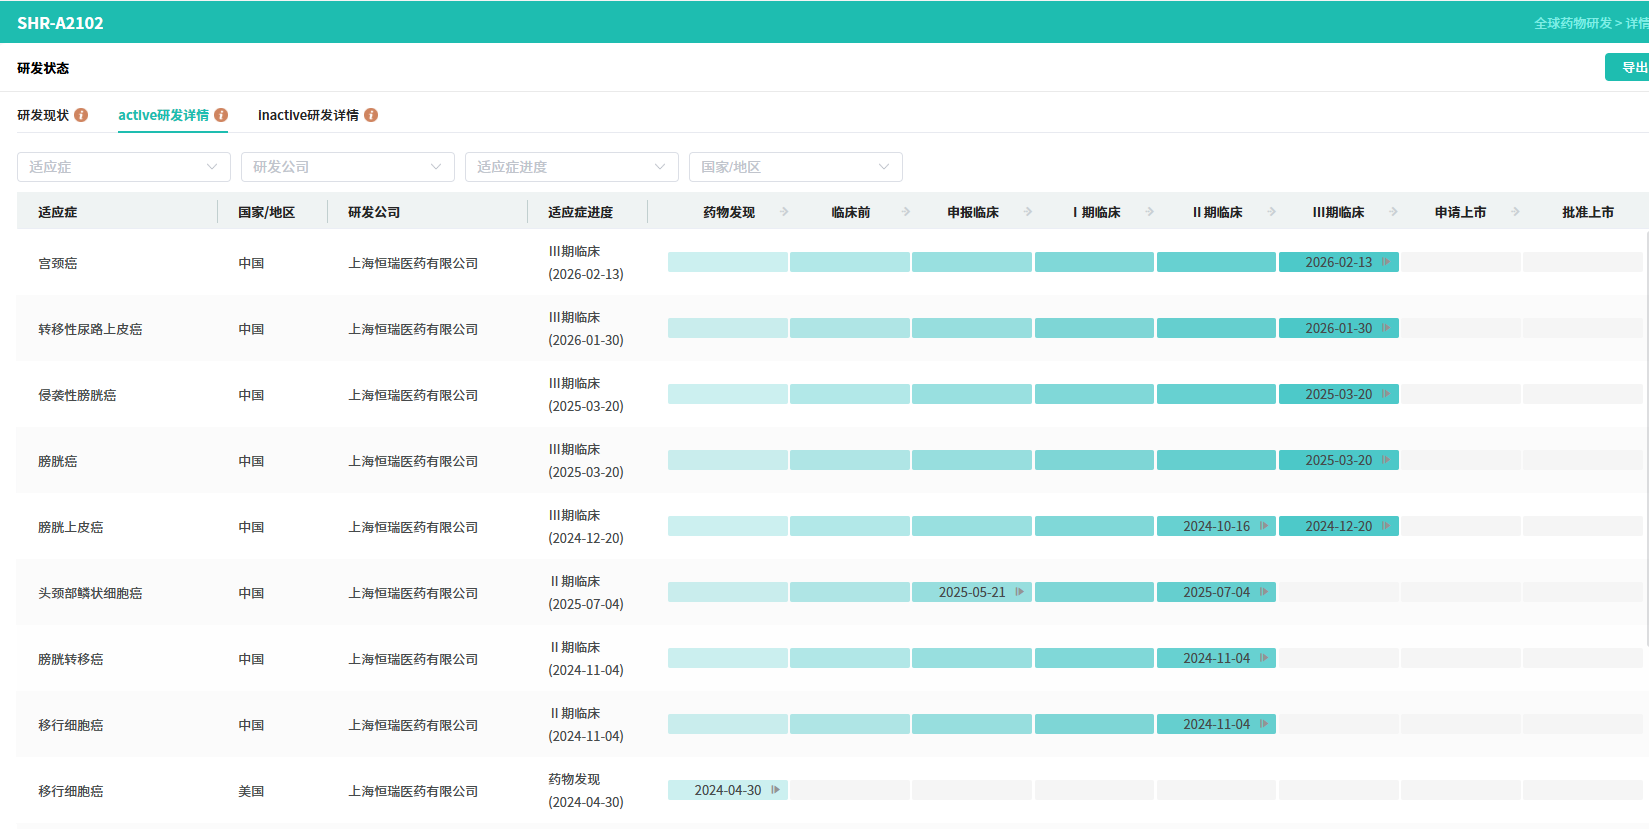
Task: Open the 研发公司 filter dropdown
Action: (x=347, y=167)
